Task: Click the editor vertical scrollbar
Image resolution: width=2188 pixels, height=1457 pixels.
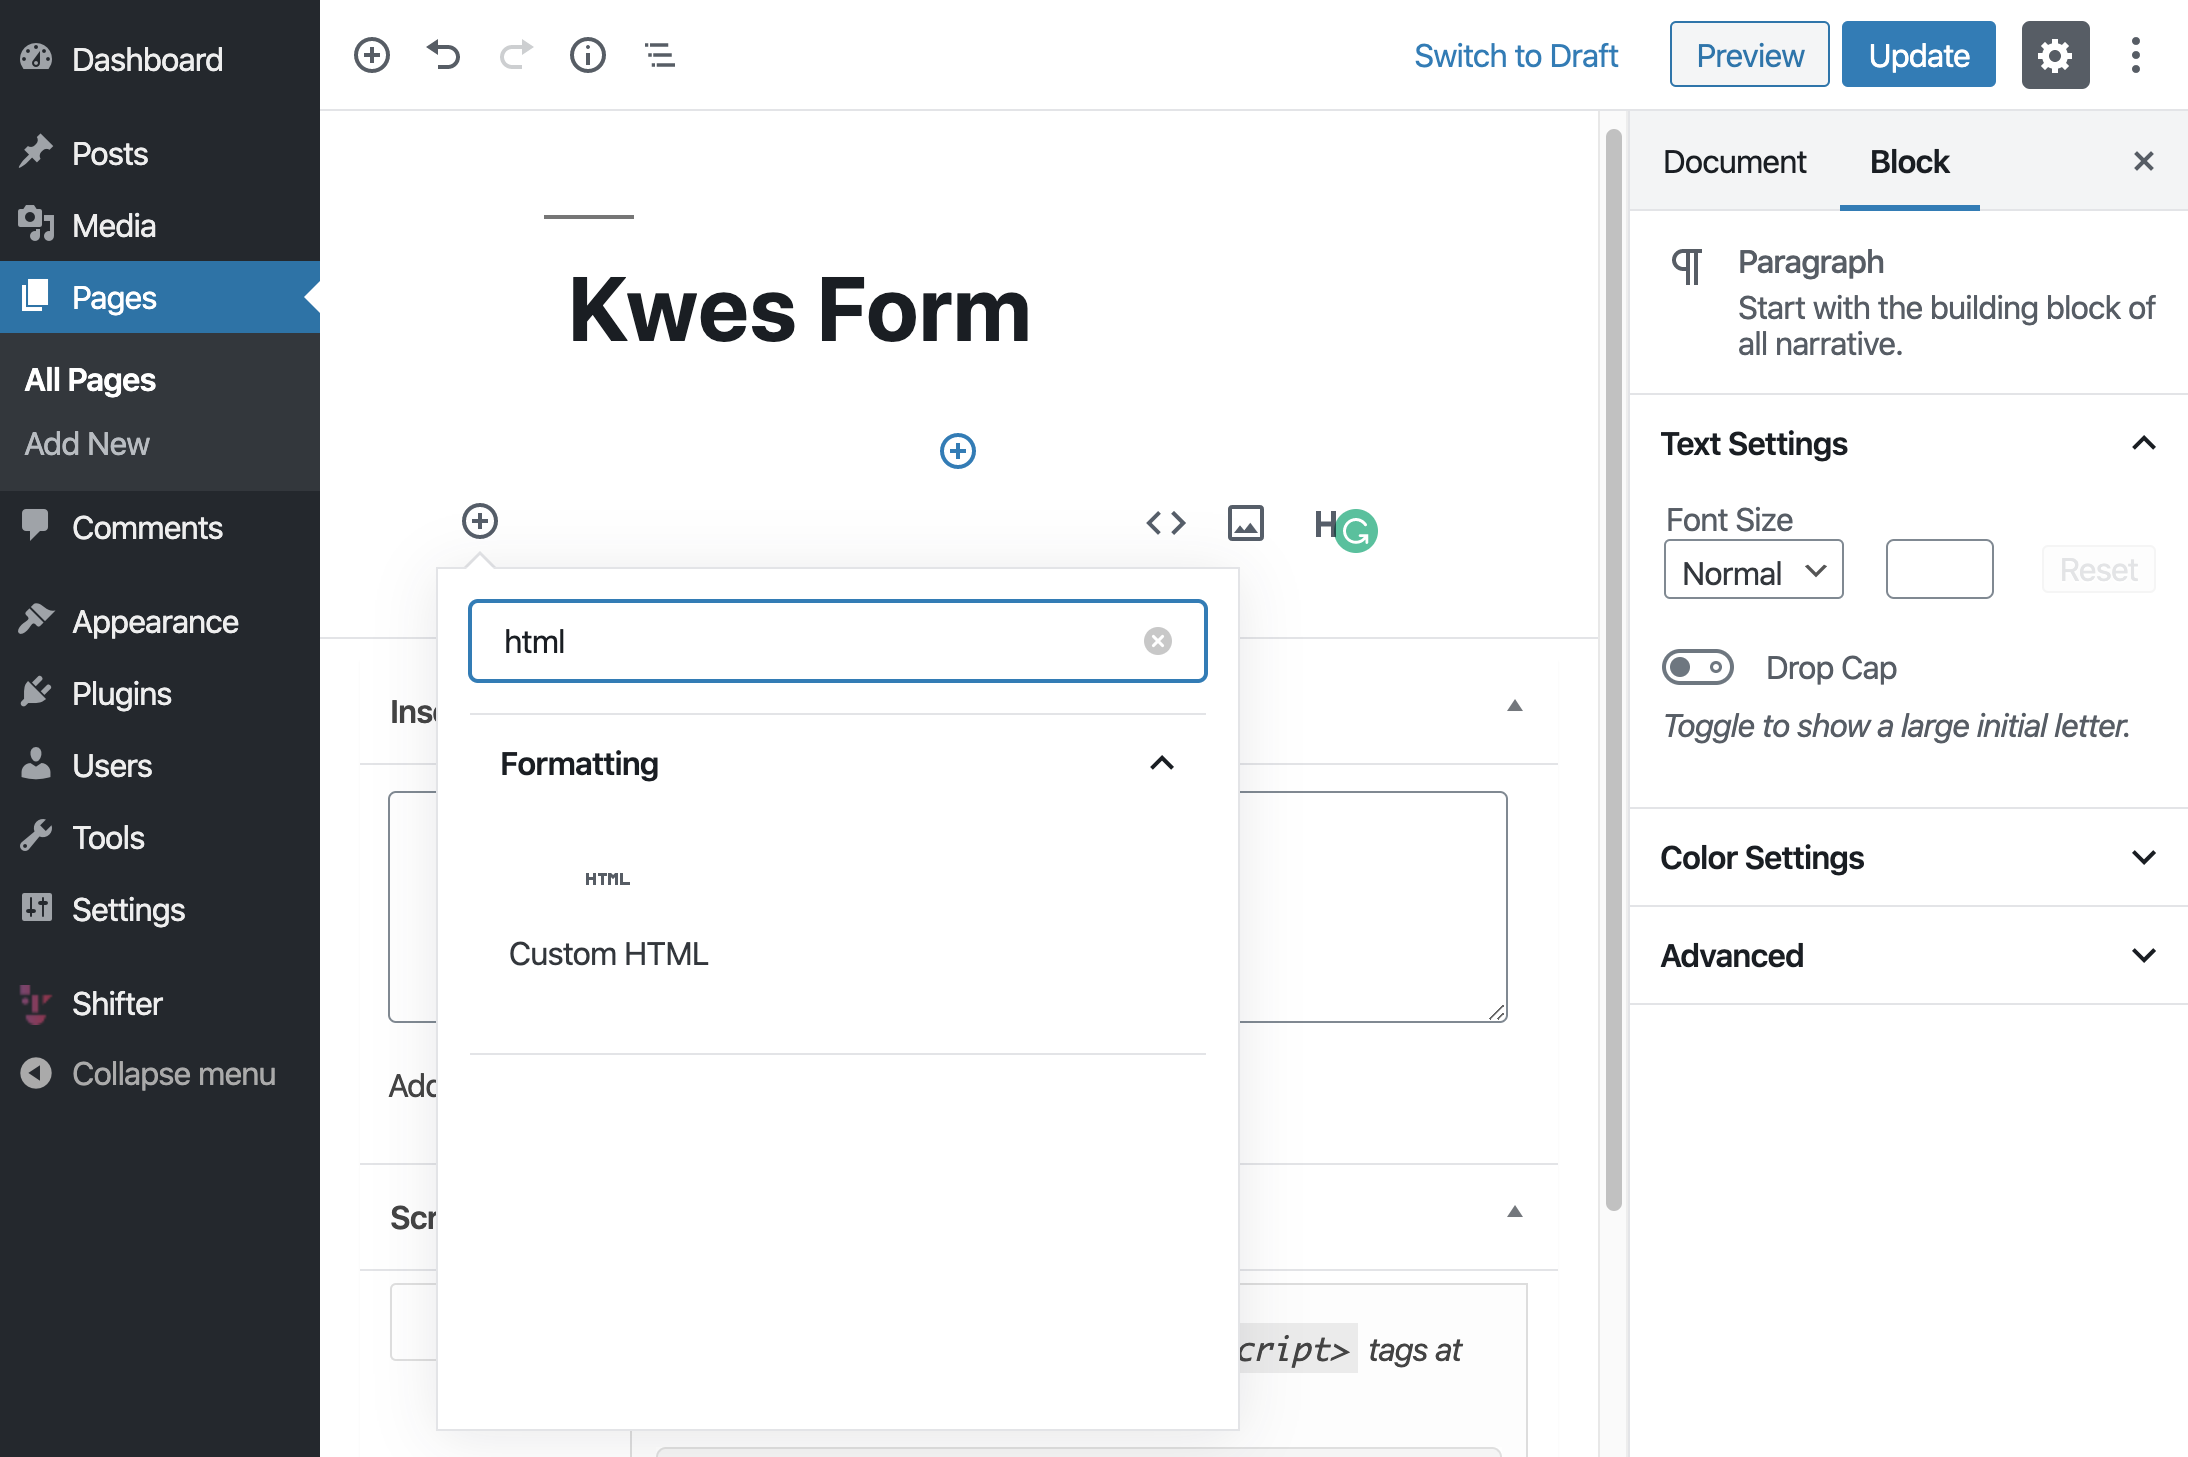Action: point(1613,670)
